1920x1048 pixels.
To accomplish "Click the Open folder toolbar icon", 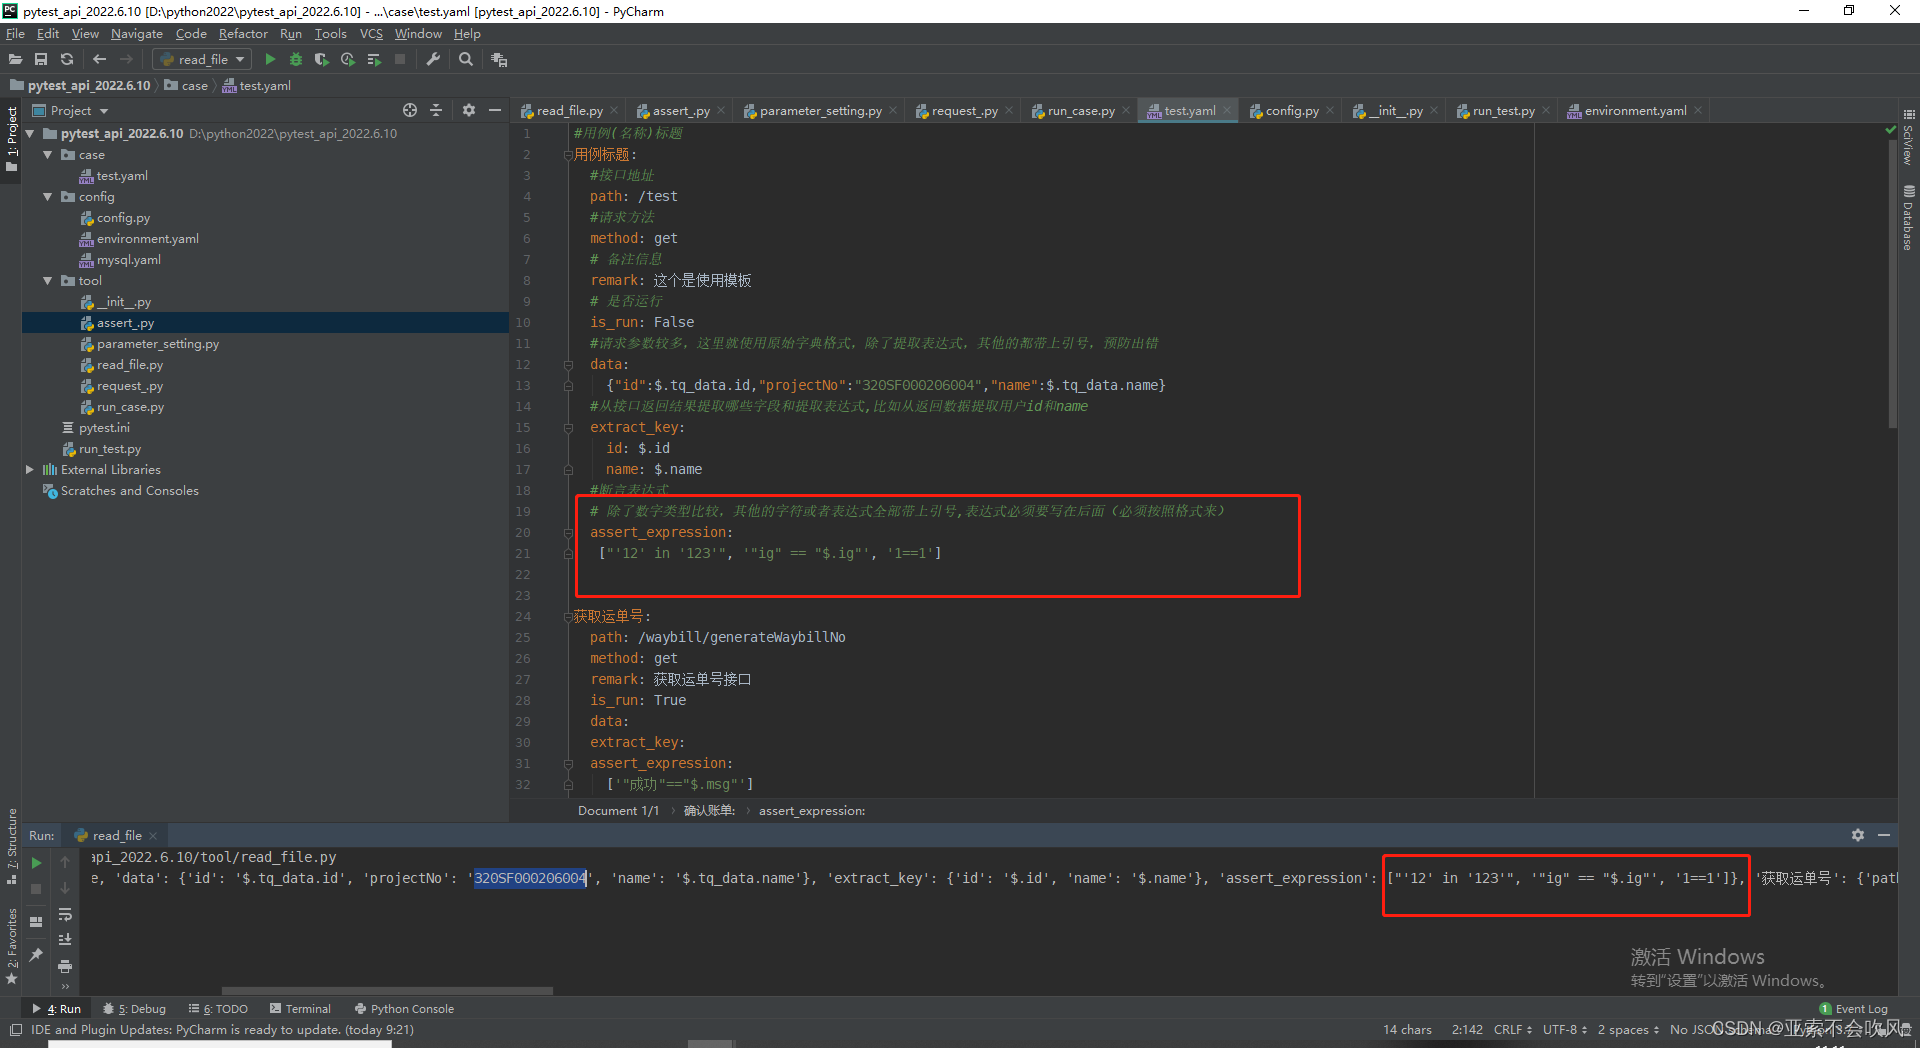I will click(15, 60).
